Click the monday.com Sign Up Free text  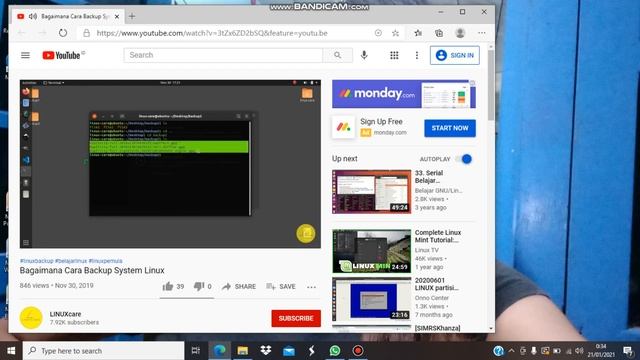click(x=381, y=122)
